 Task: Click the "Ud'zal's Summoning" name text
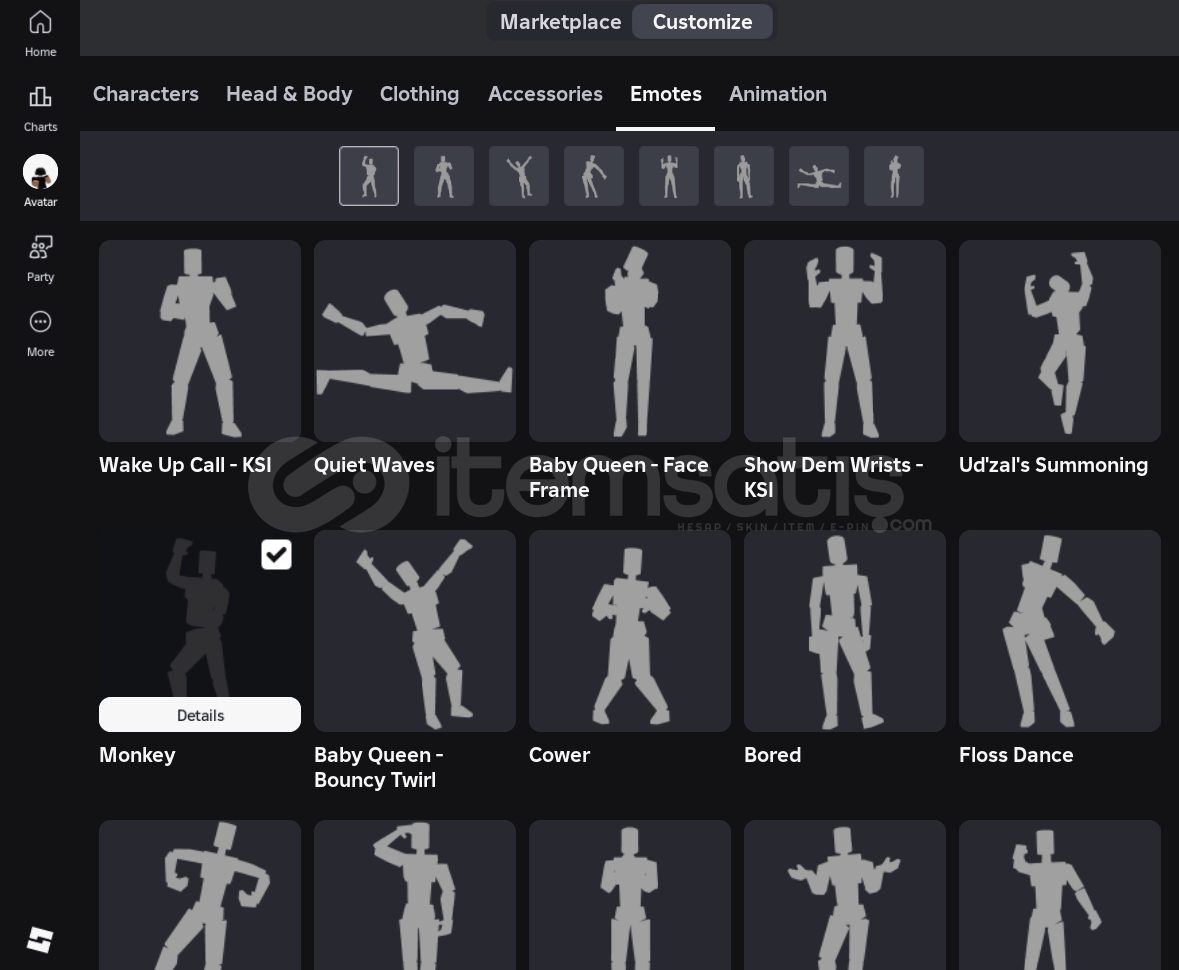1053,465
